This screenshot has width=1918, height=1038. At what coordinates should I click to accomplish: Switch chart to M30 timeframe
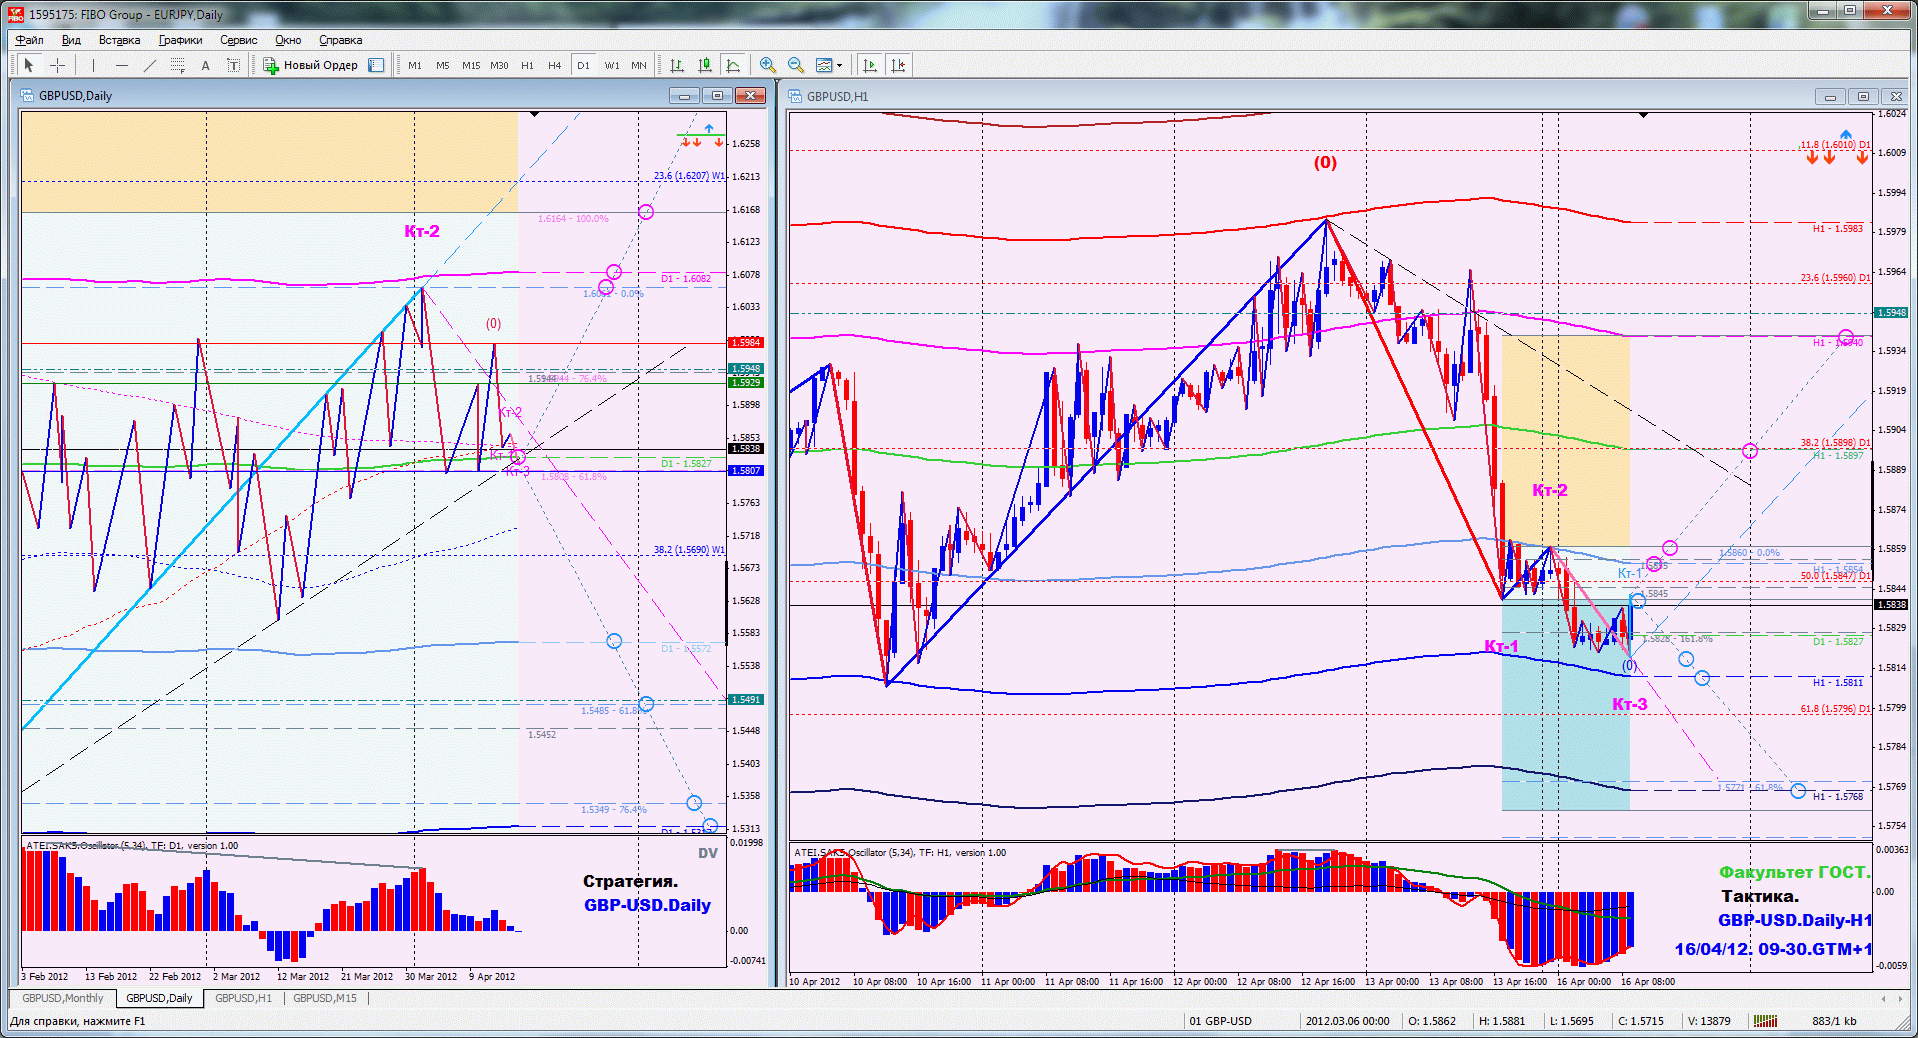499,65
